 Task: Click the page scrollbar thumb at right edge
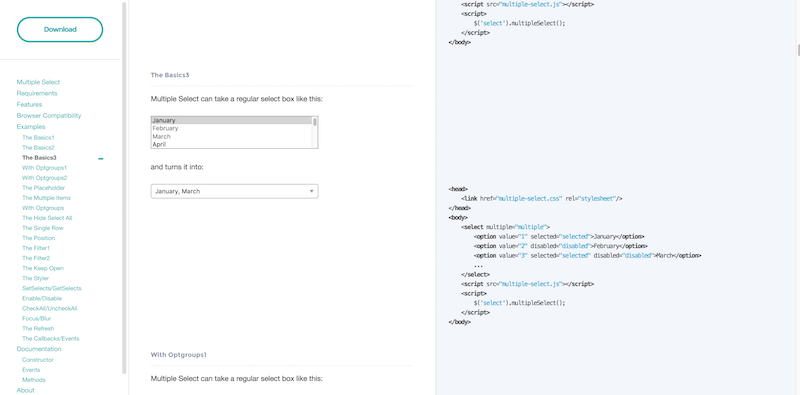[798, 50]
